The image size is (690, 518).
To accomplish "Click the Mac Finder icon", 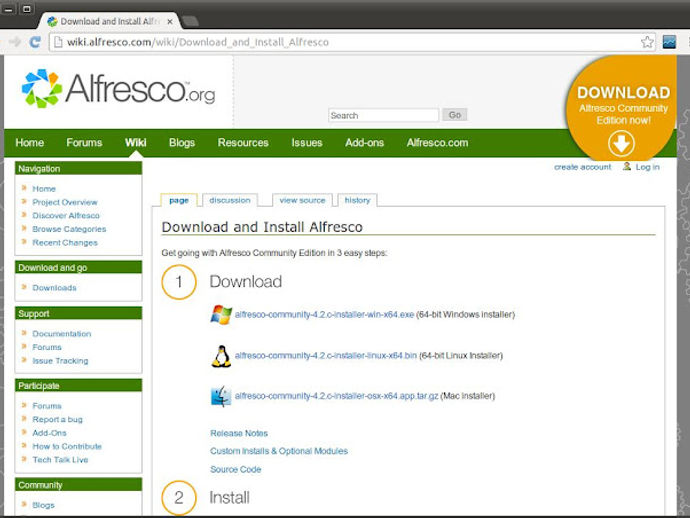I will coord(221,396).
